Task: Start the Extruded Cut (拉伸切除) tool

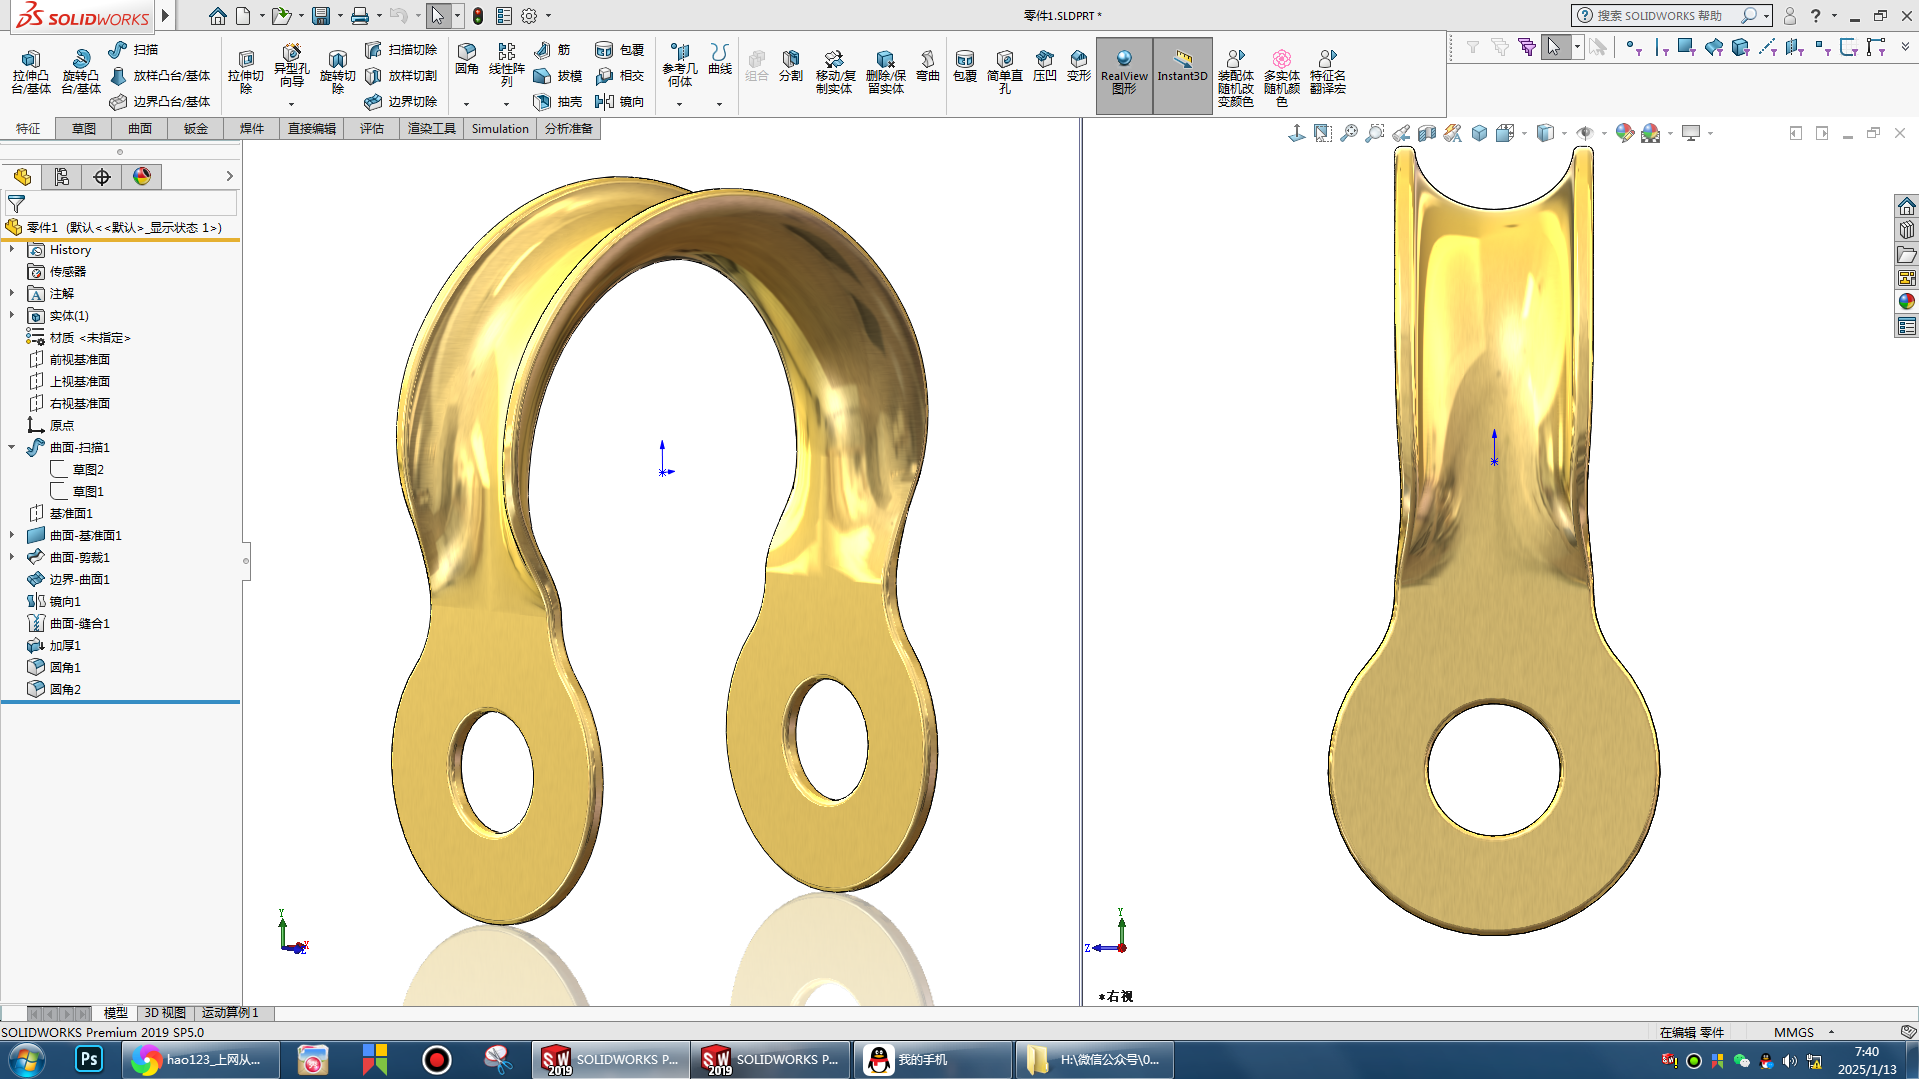Action: click(246, 72)
